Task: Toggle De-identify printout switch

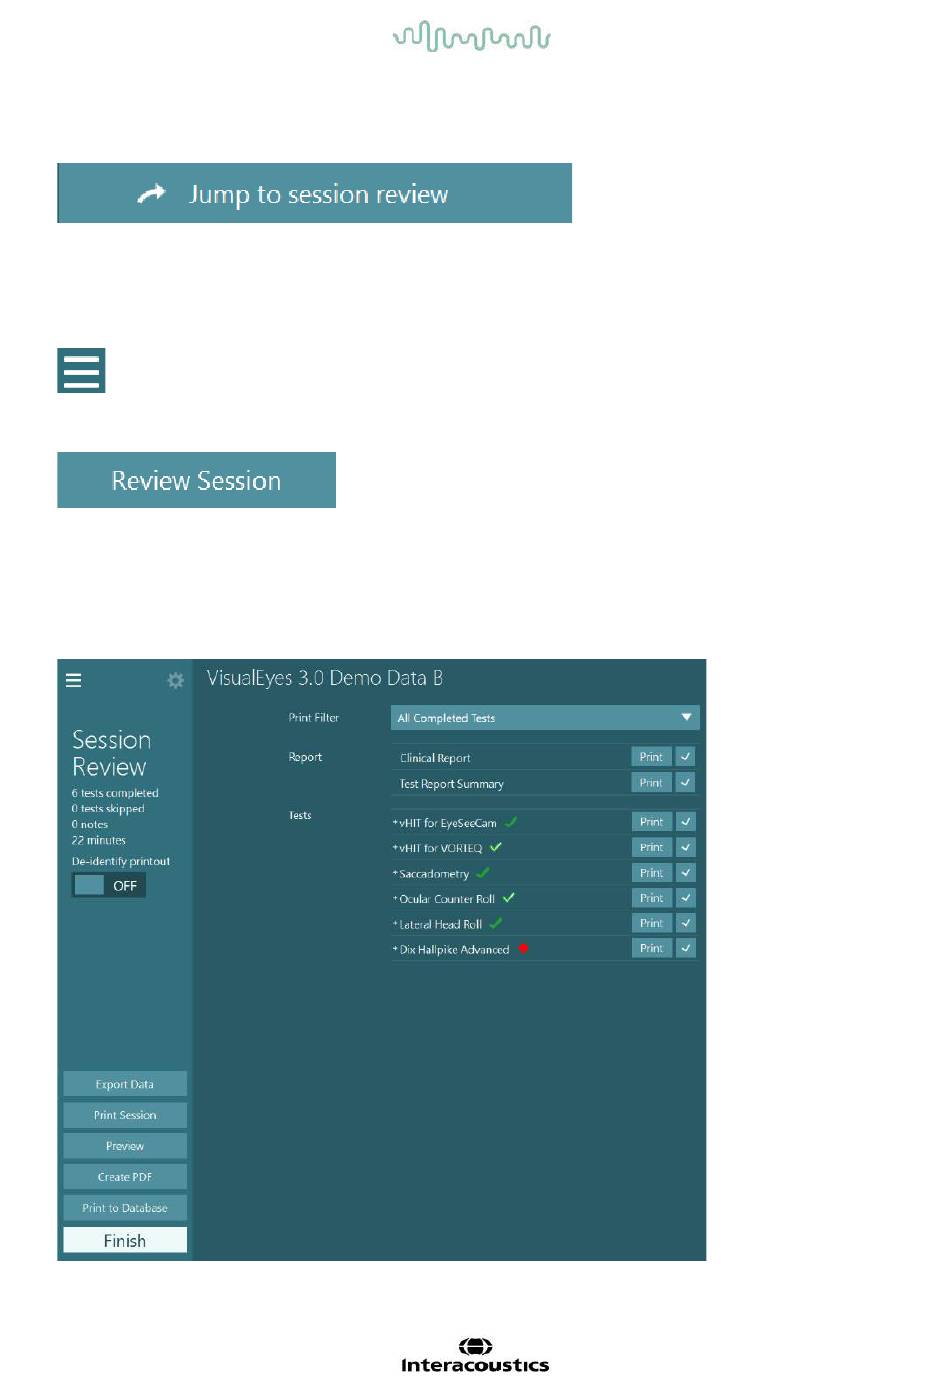Action: [x=109, y=885]
